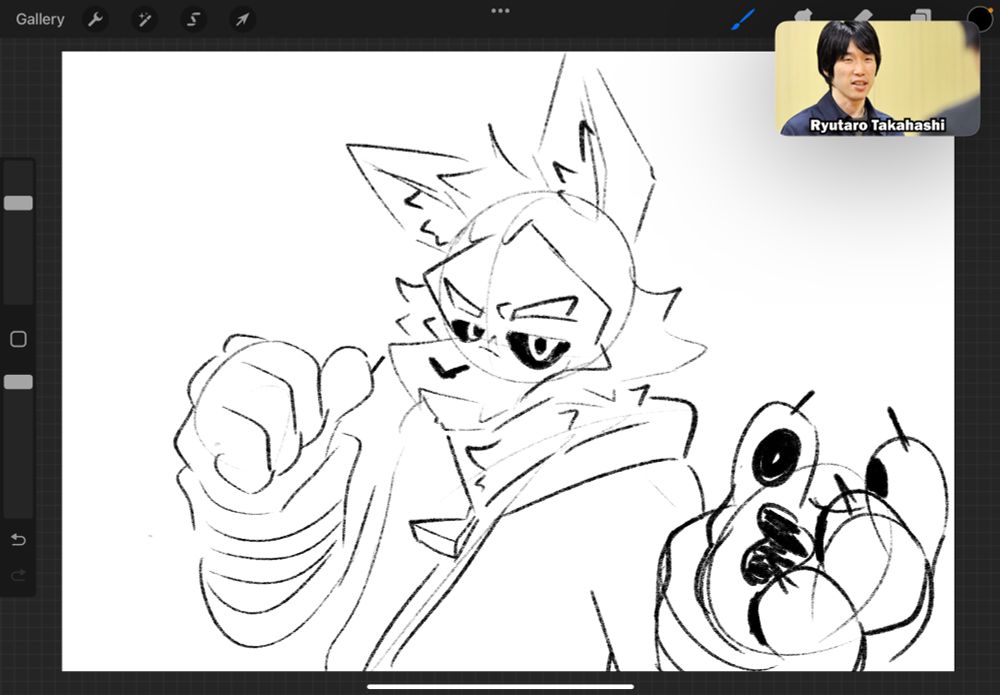Open the Actions wrench menu
The height and width of the screenshot is (695, 1000).
click(x=95, y=19)
